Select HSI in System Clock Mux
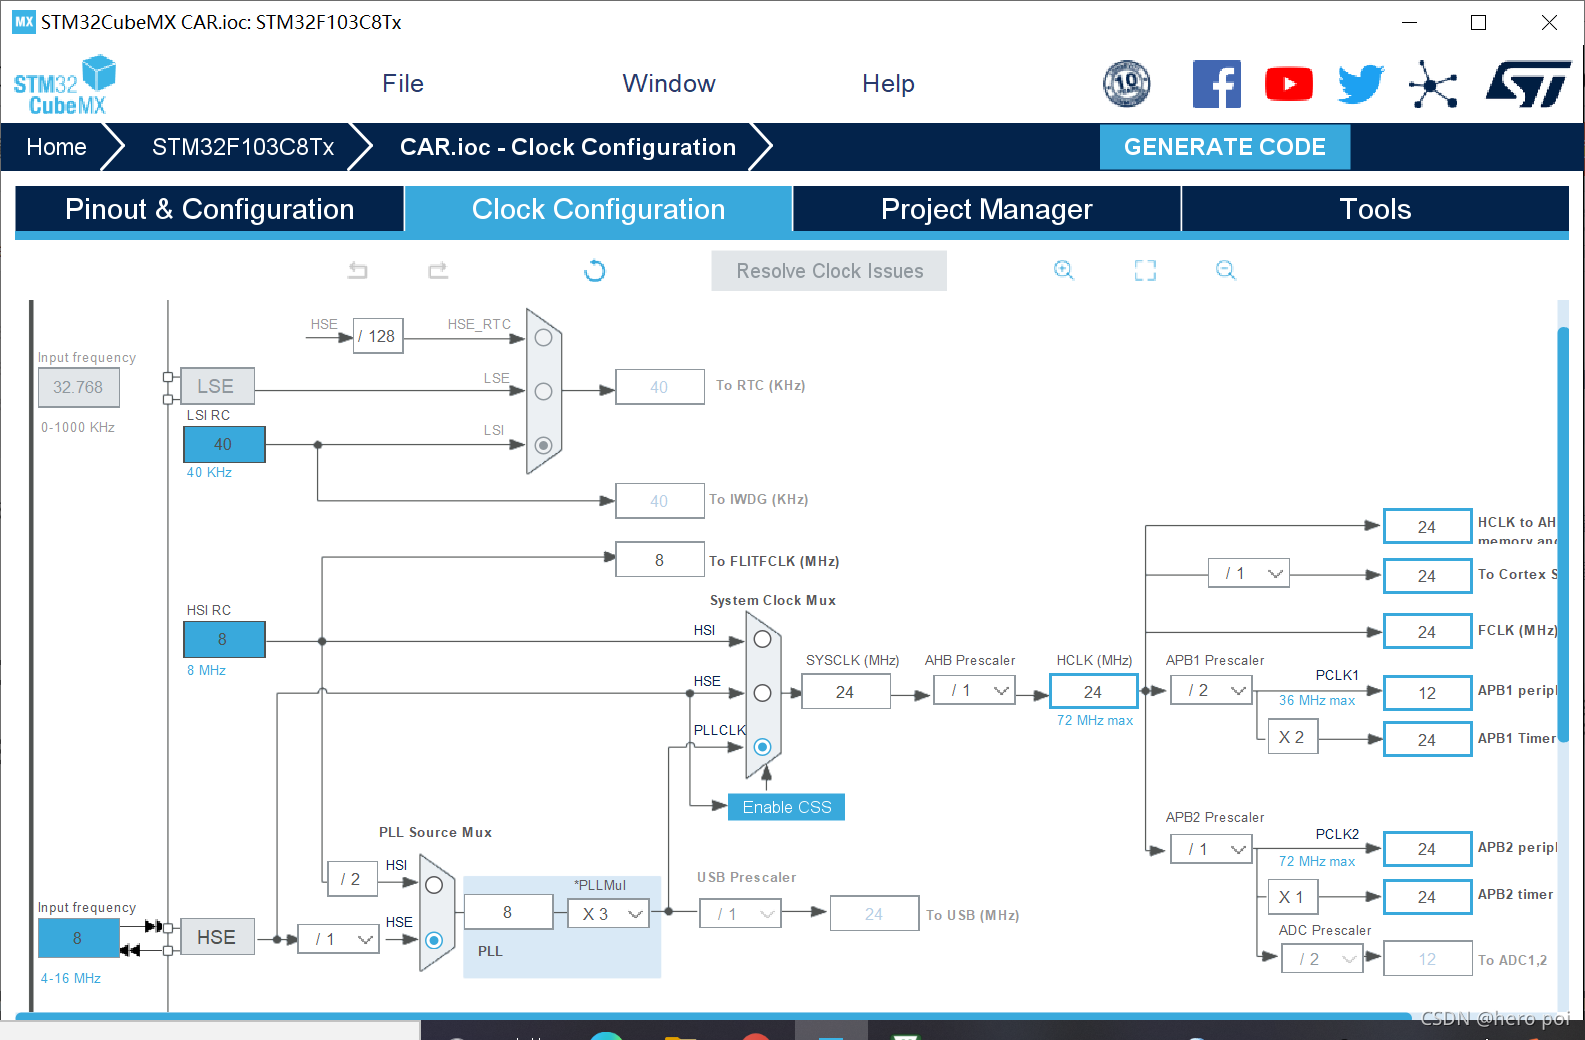The height and width of the screenshot is (1040, 1585). 762,639
